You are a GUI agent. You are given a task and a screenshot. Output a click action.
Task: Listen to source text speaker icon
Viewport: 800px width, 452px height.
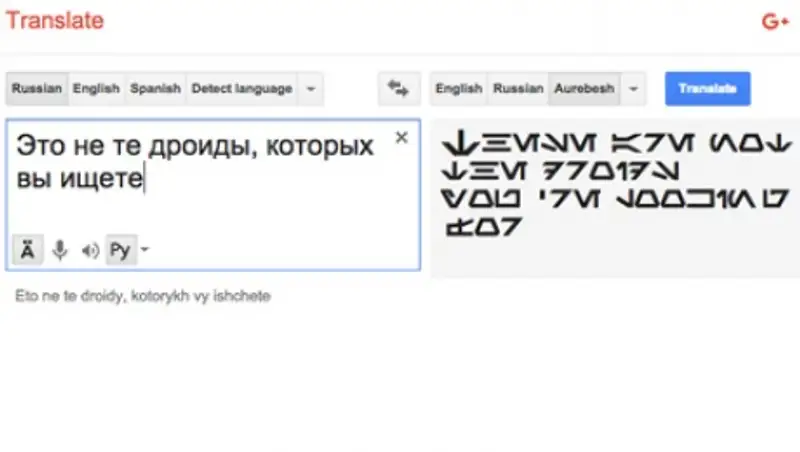pos(90,250)
